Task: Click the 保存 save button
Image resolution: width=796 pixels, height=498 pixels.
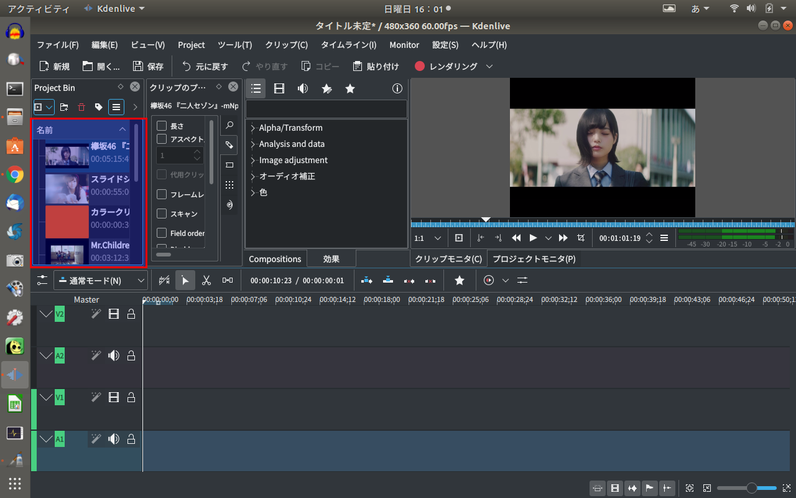Action: pyautogui.click(x=148, y=67)
